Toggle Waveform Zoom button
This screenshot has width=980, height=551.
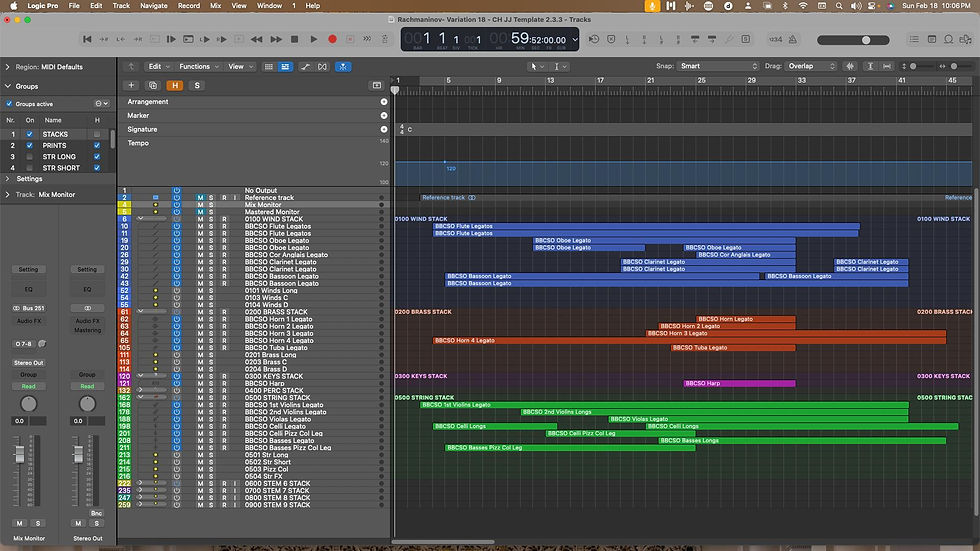849,66
